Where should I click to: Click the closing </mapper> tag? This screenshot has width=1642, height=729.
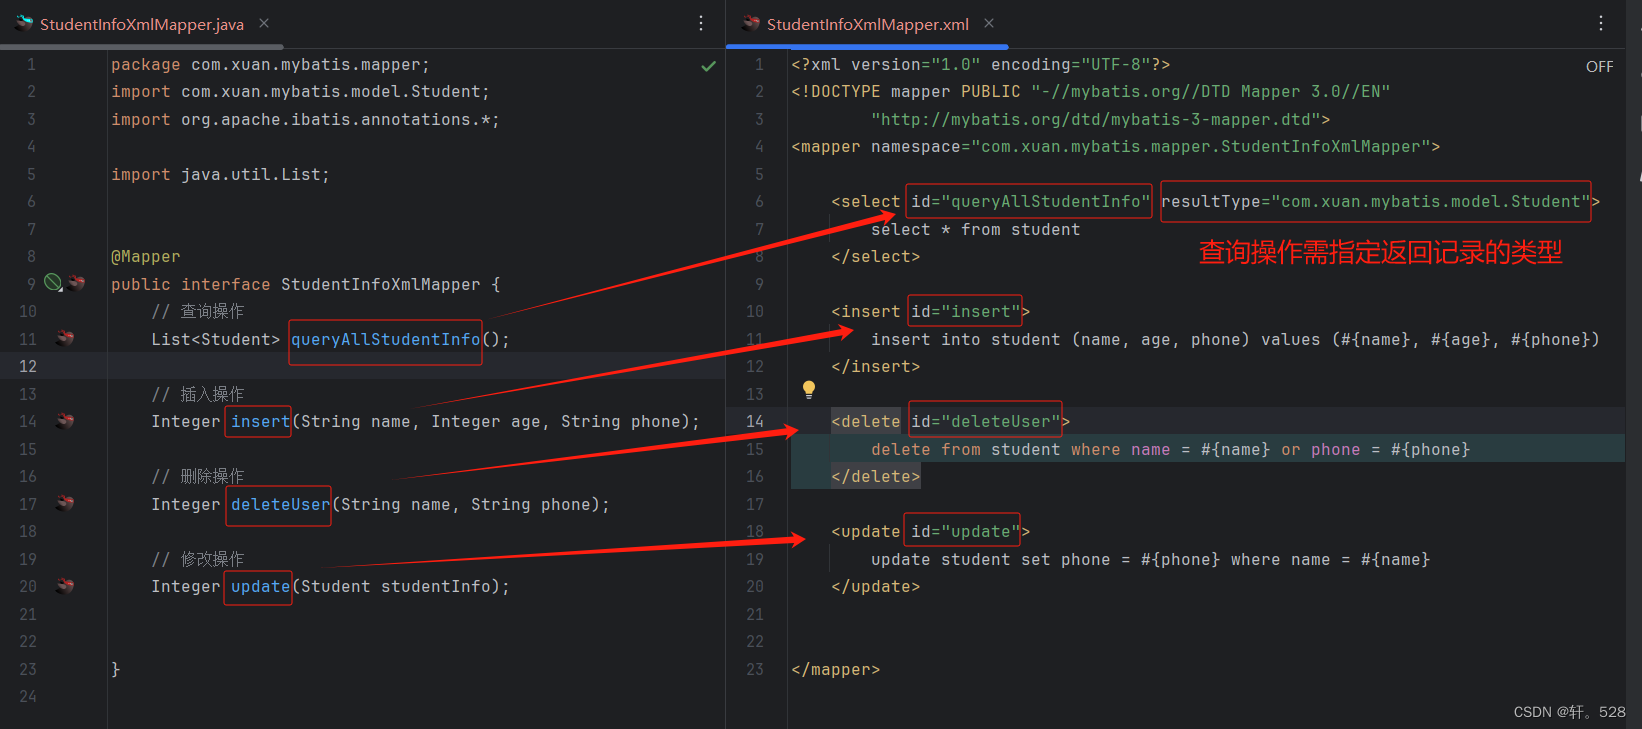(x=835, y=670)
